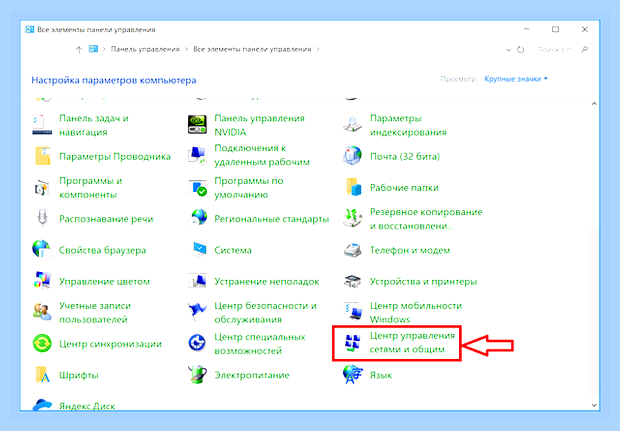Screen dimensions: 620x431
Task: Open the Устранение неполадок link
Action: pos(267,281)
